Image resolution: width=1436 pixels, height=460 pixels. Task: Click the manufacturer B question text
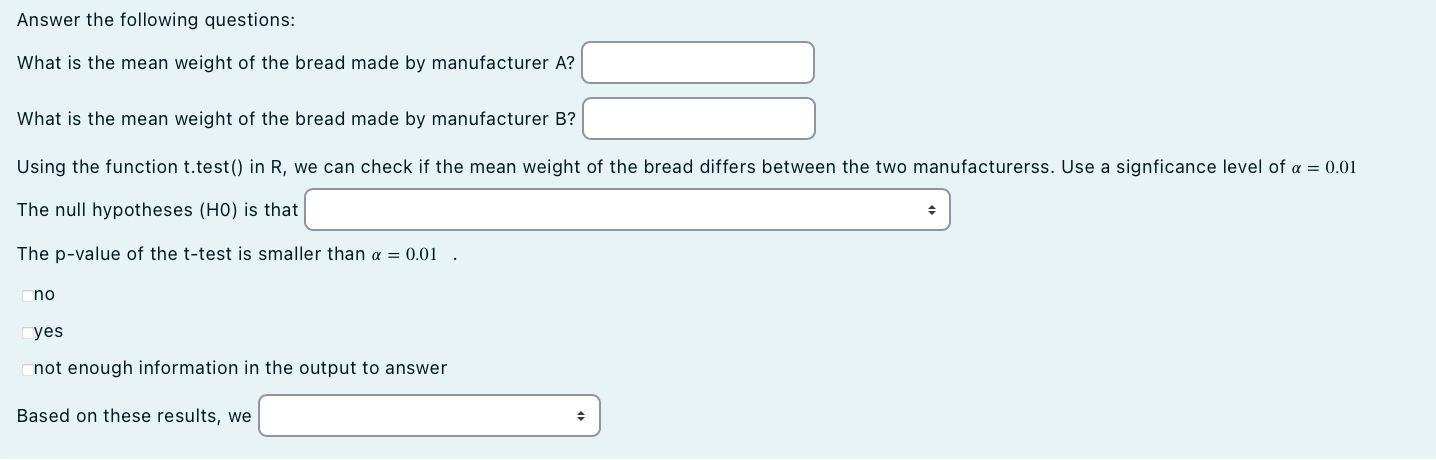(296, 119)
